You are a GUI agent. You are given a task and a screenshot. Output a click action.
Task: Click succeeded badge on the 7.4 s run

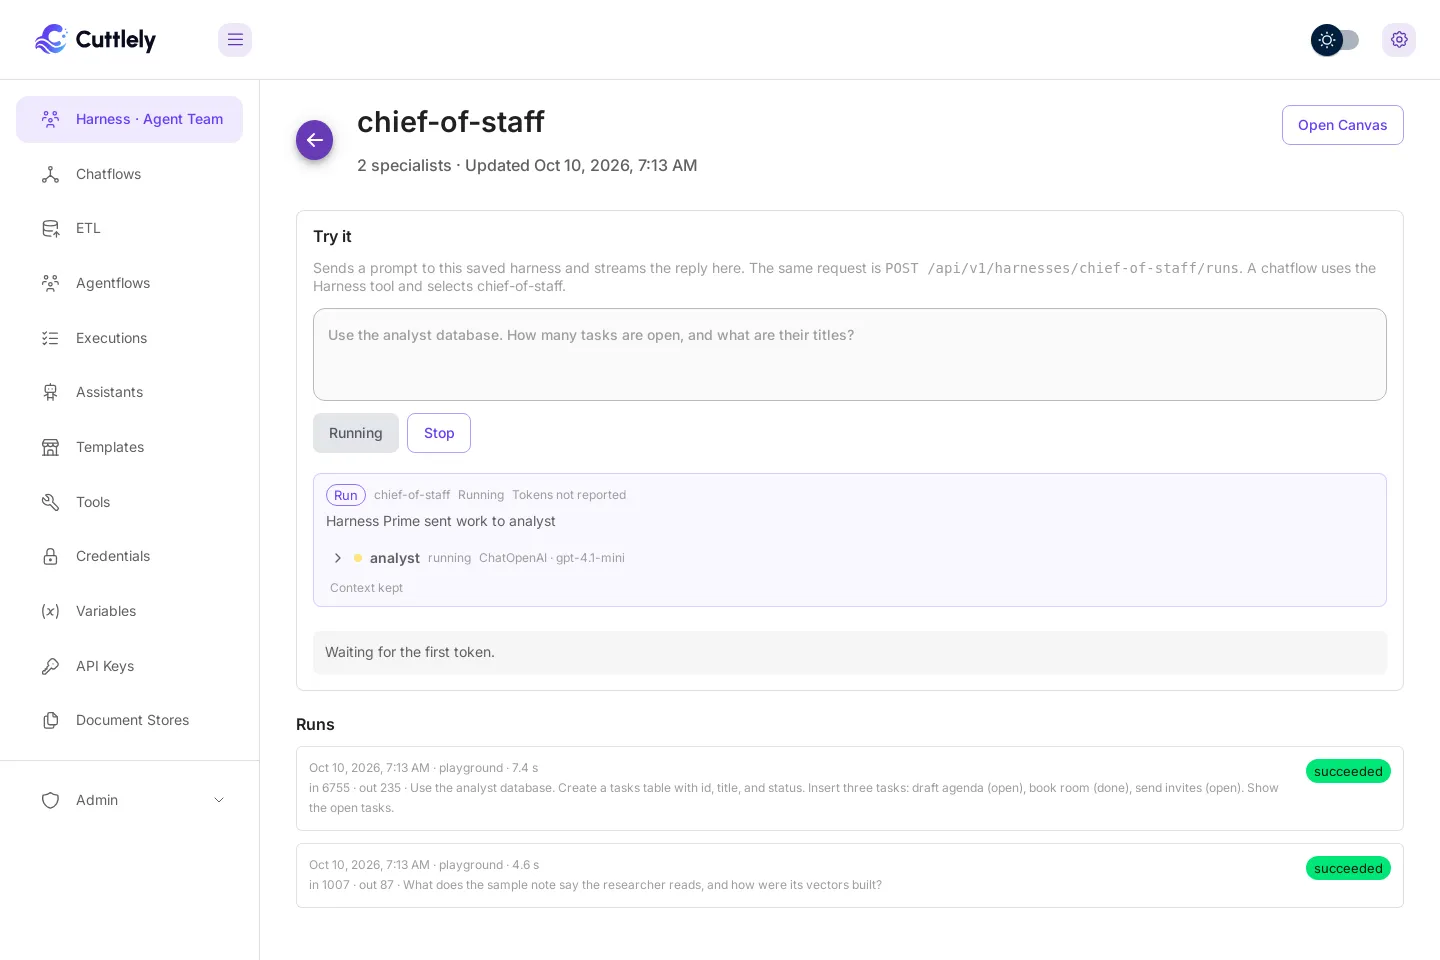coord(1348,771)
